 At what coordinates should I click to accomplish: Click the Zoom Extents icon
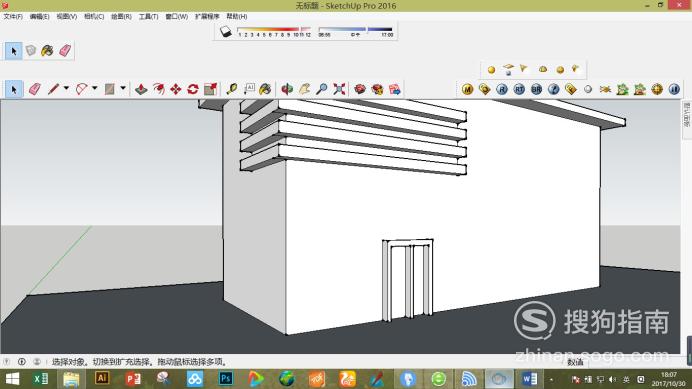coord(339,89)
